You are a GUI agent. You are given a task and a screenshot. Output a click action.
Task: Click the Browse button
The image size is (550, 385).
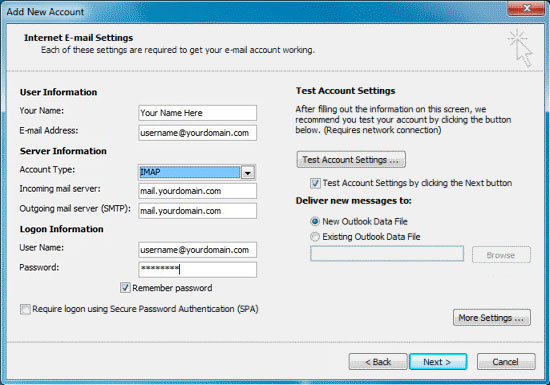click(x=501, y=255)
